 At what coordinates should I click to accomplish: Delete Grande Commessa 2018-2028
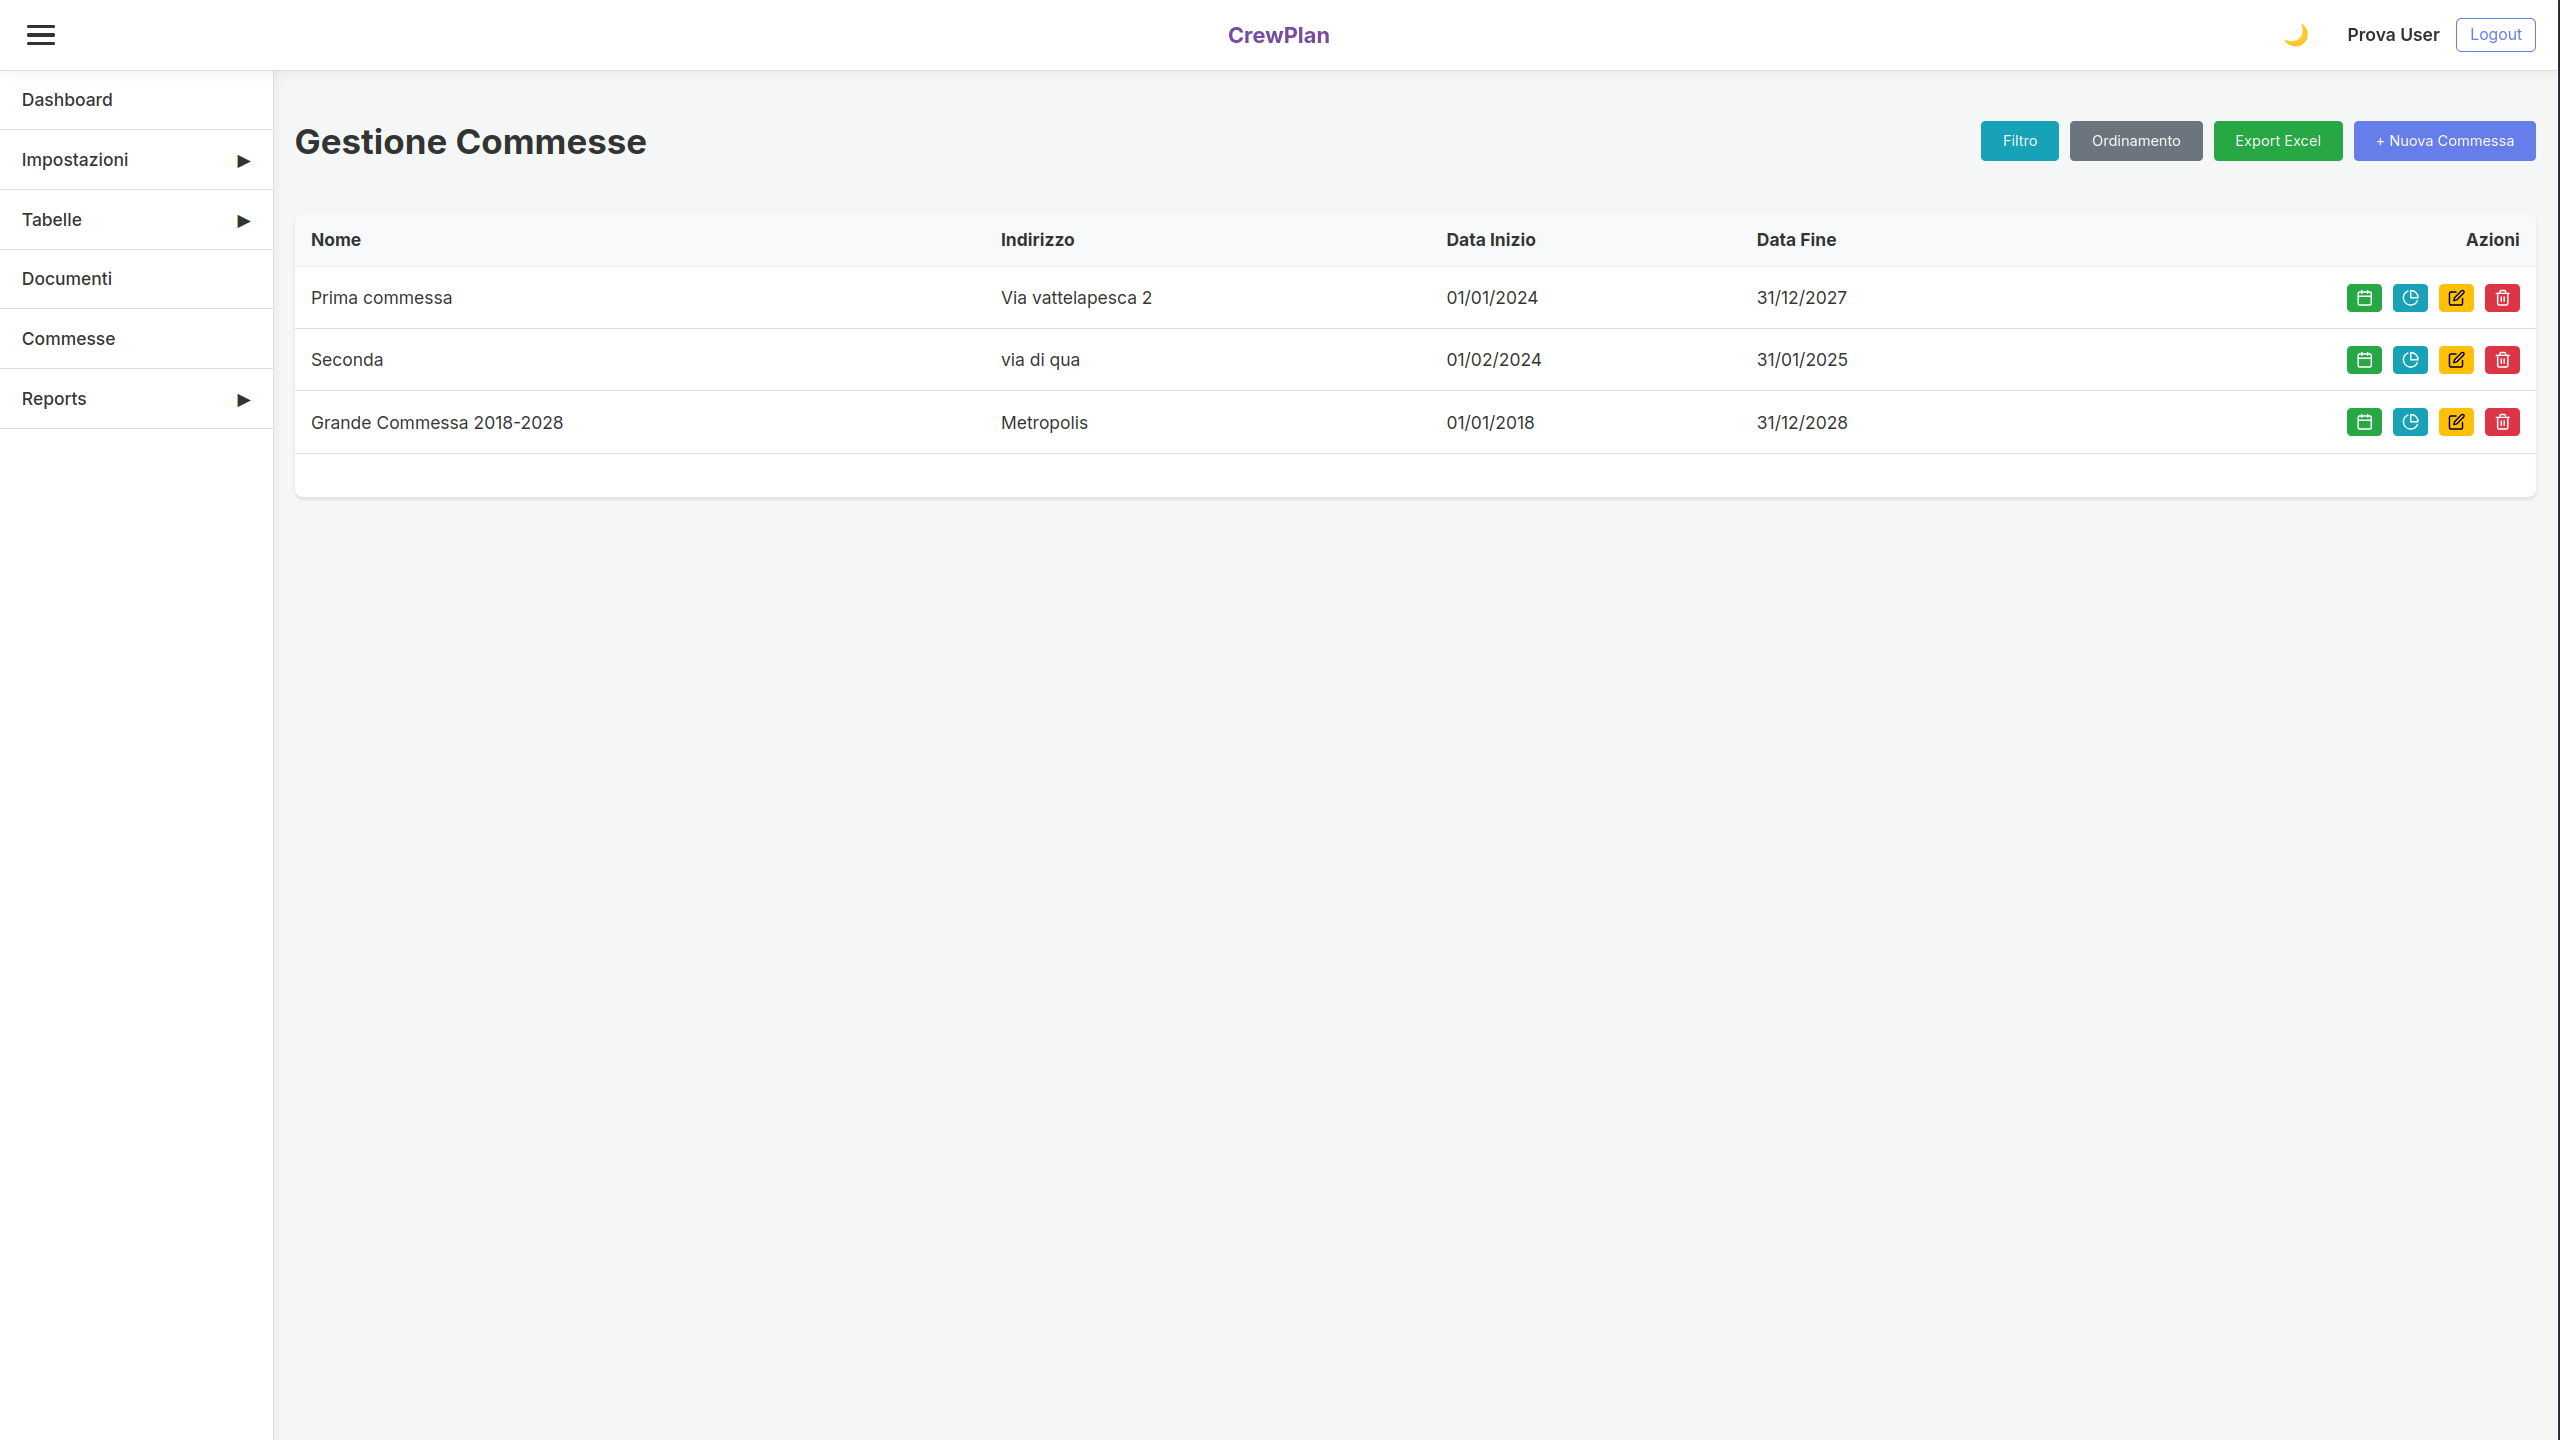coord(2502,422)
